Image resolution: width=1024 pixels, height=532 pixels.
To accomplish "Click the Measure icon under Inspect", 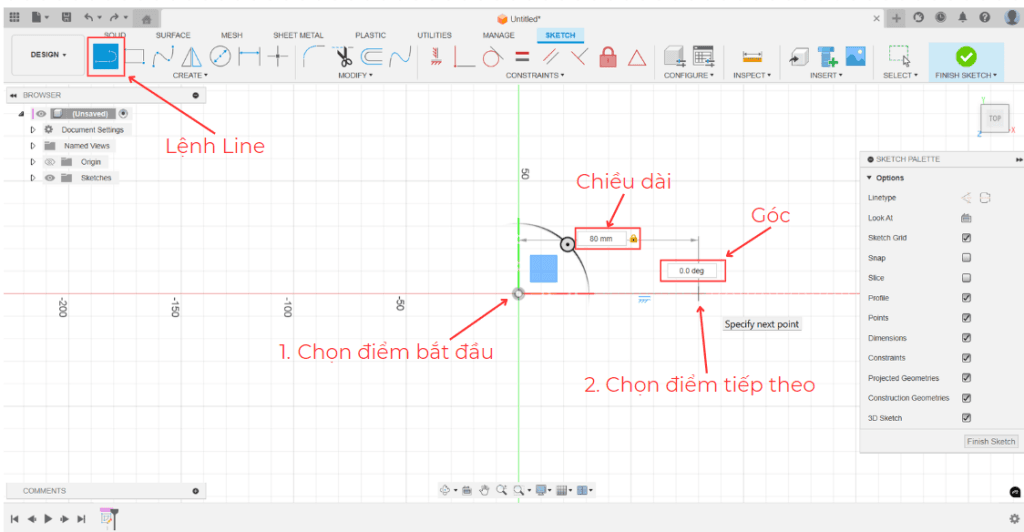I will (752, 57).
